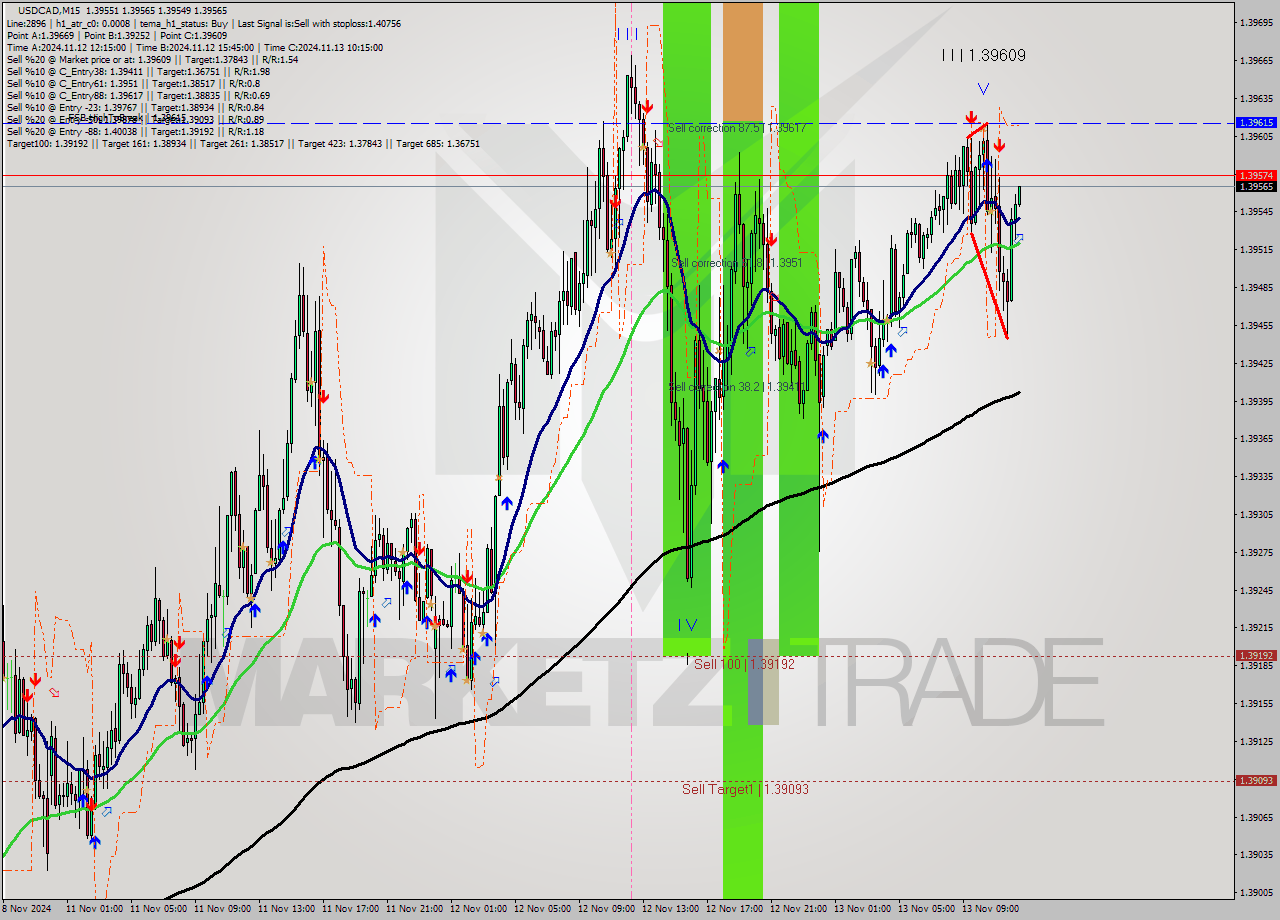This screenshot has width=1280, height=920.
Task: Click the 1.39215 price axis label
Action: 1256,627
